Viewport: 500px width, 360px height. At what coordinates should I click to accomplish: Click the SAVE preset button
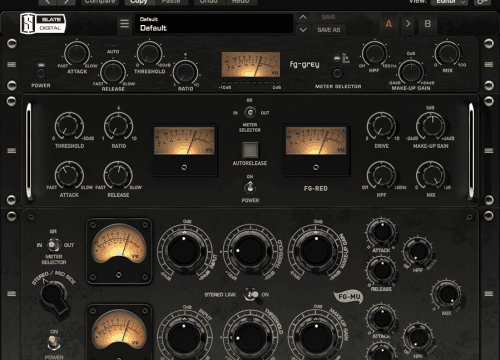[x=329, y=17]
